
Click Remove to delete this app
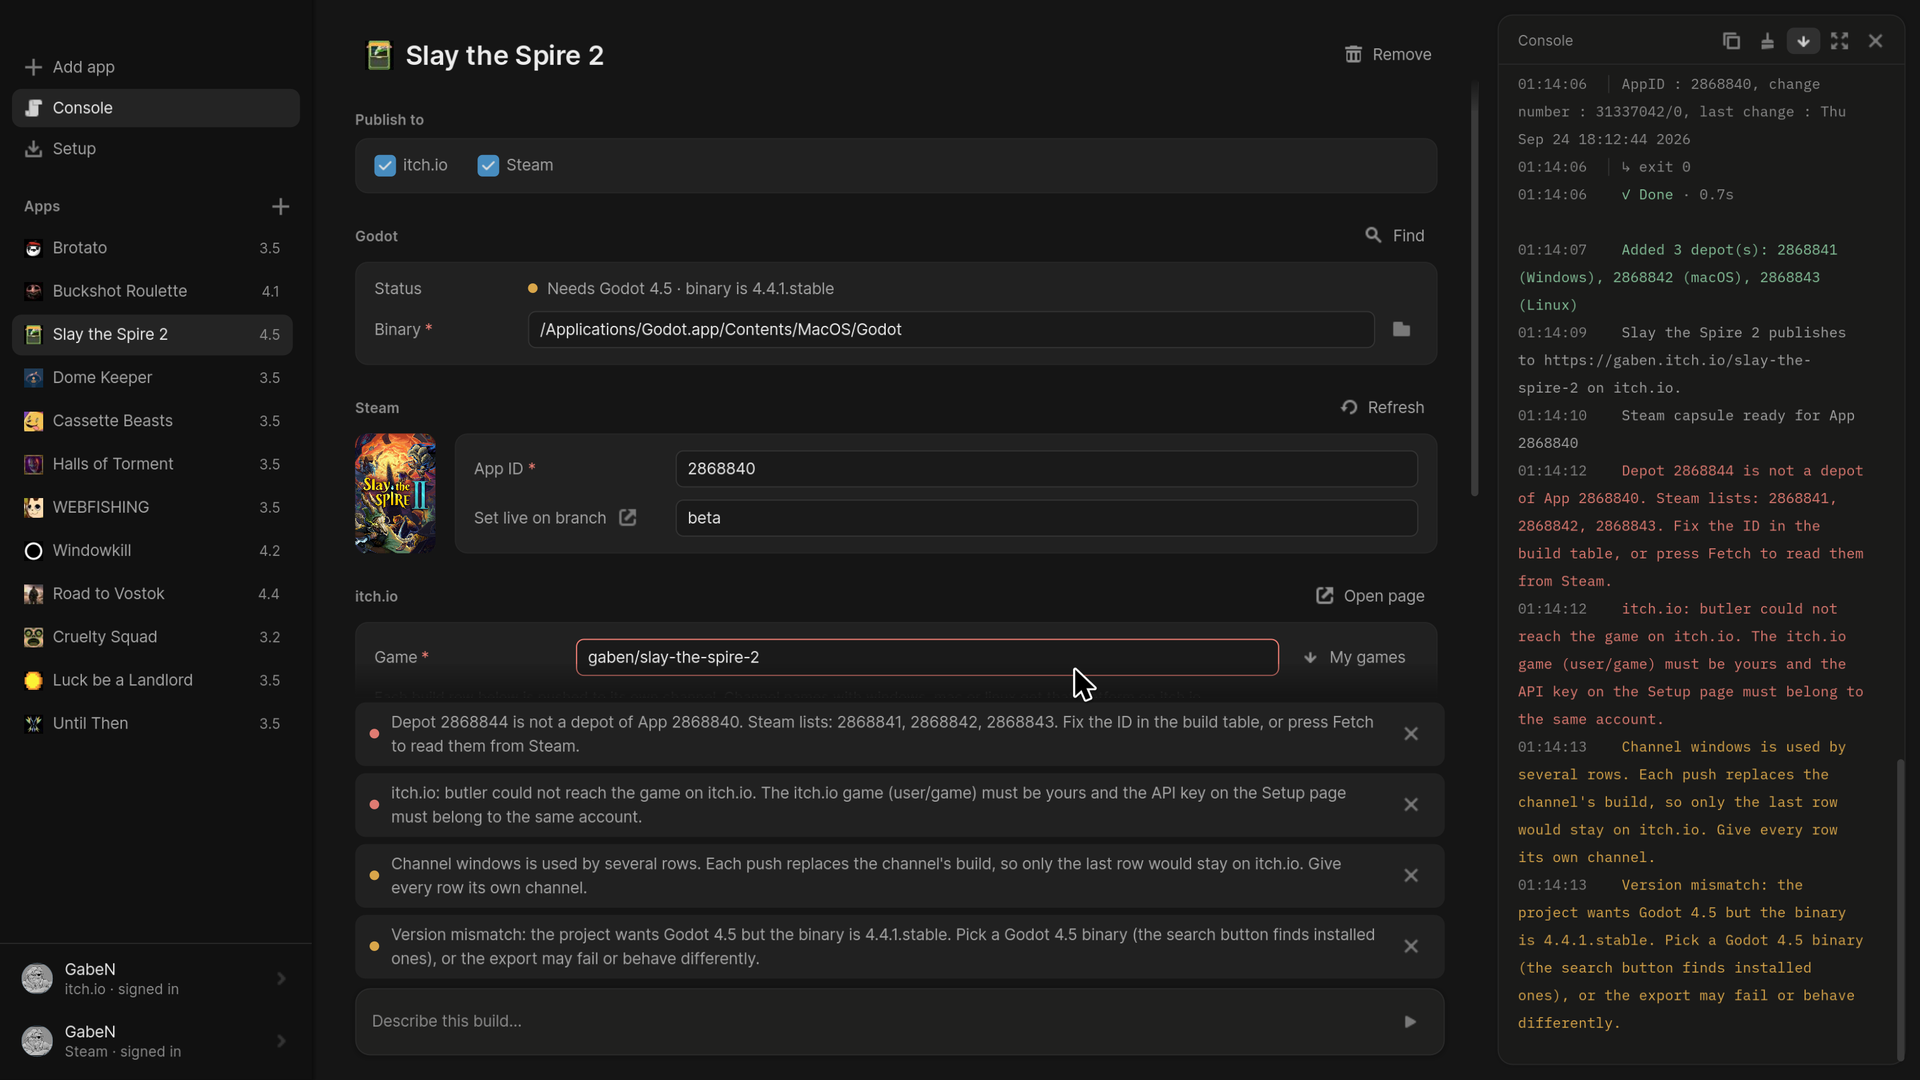tap(1387, 54)
